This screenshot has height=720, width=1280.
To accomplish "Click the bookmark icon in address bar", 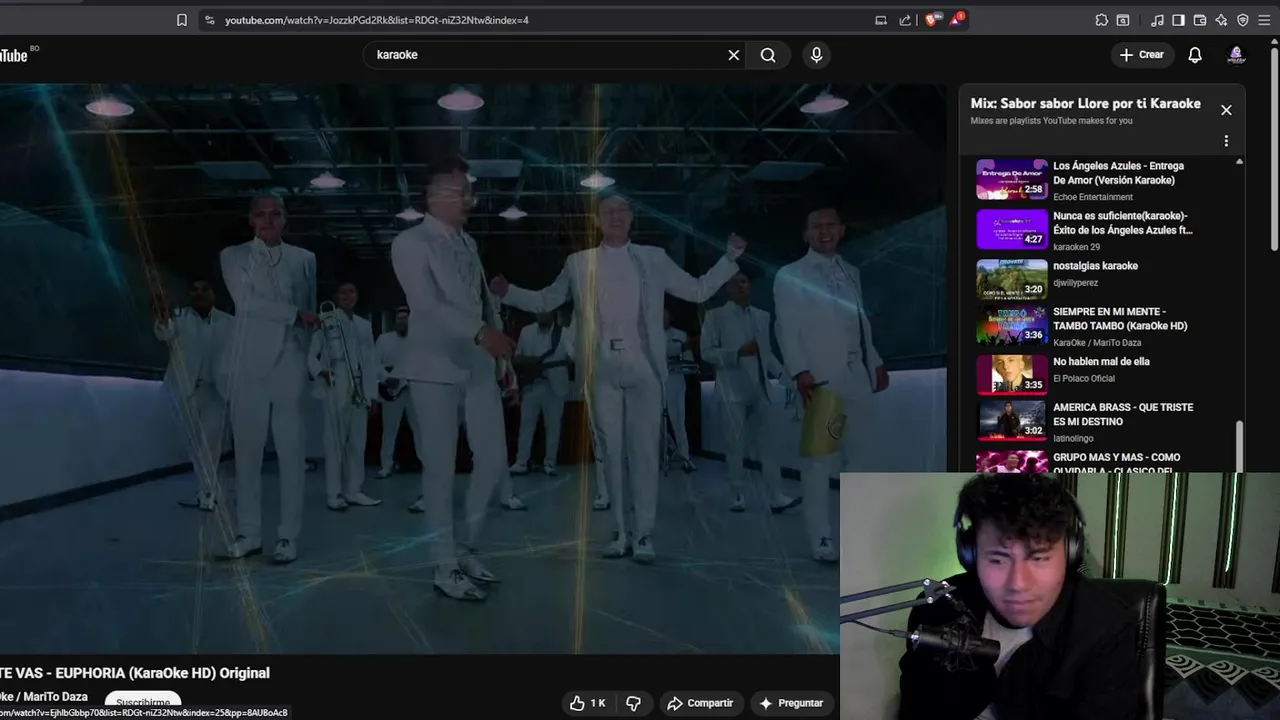I will [x=182, y=20].
